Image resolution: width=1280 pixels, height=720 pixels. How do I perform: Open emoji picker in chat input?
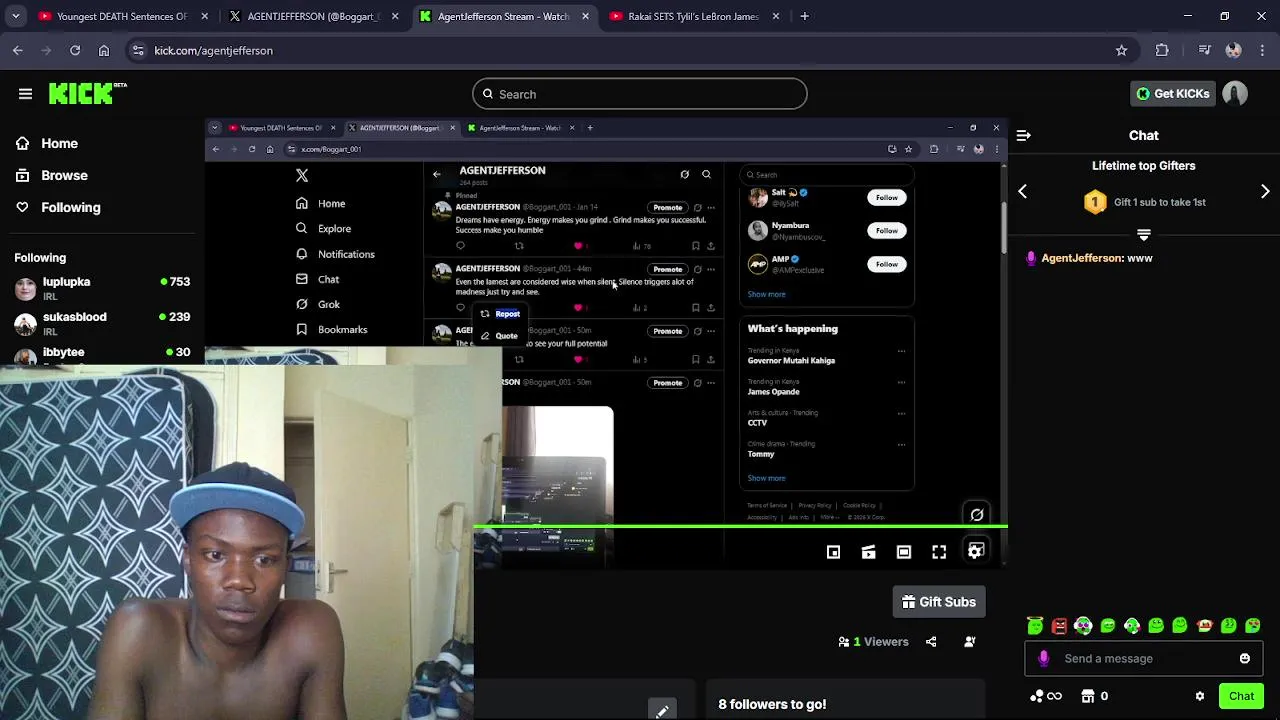pos(1245,659)
